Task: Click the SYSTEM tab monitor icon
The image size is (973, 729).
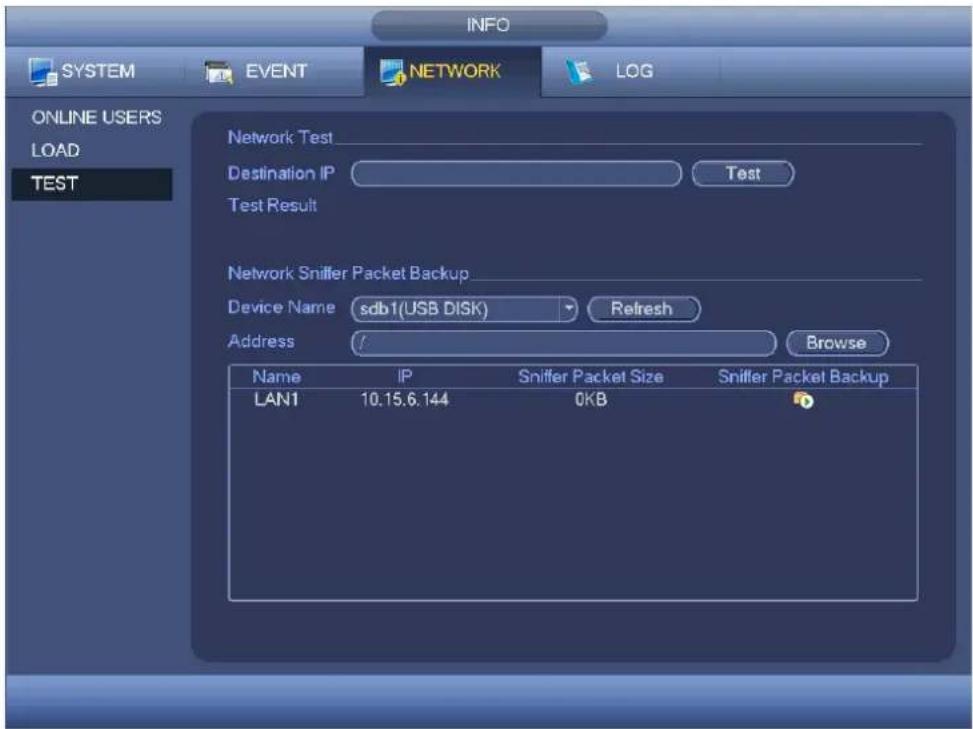Action: pos(43,72)
